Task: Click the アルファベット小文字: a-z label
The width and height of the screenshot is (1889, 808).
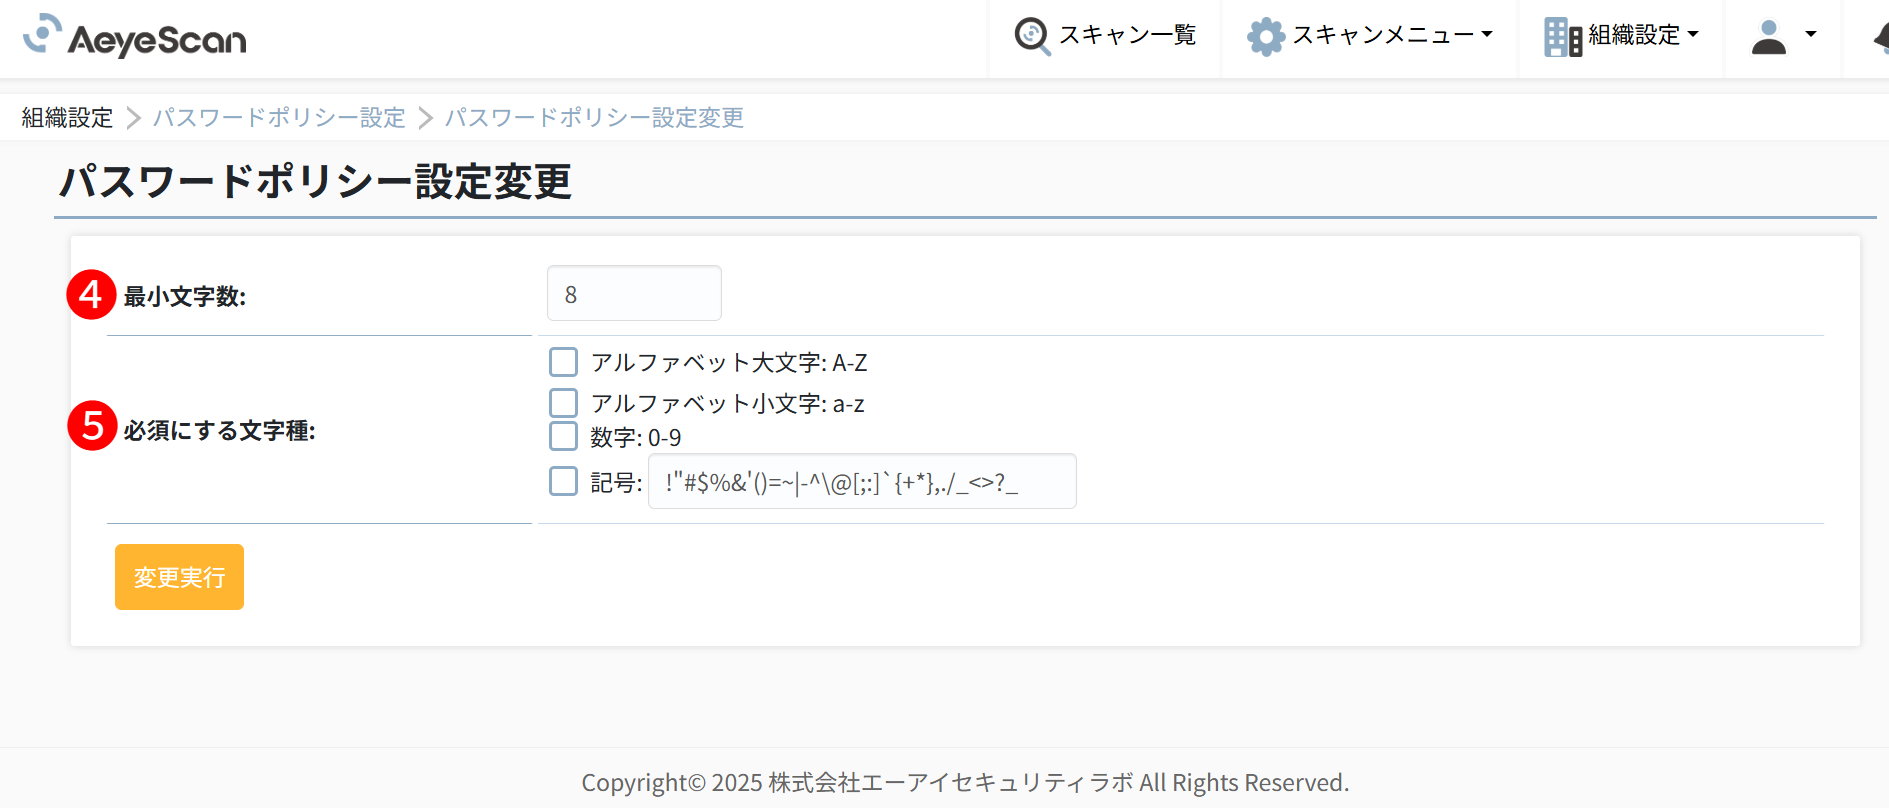Action: click(x=727, y=403)
